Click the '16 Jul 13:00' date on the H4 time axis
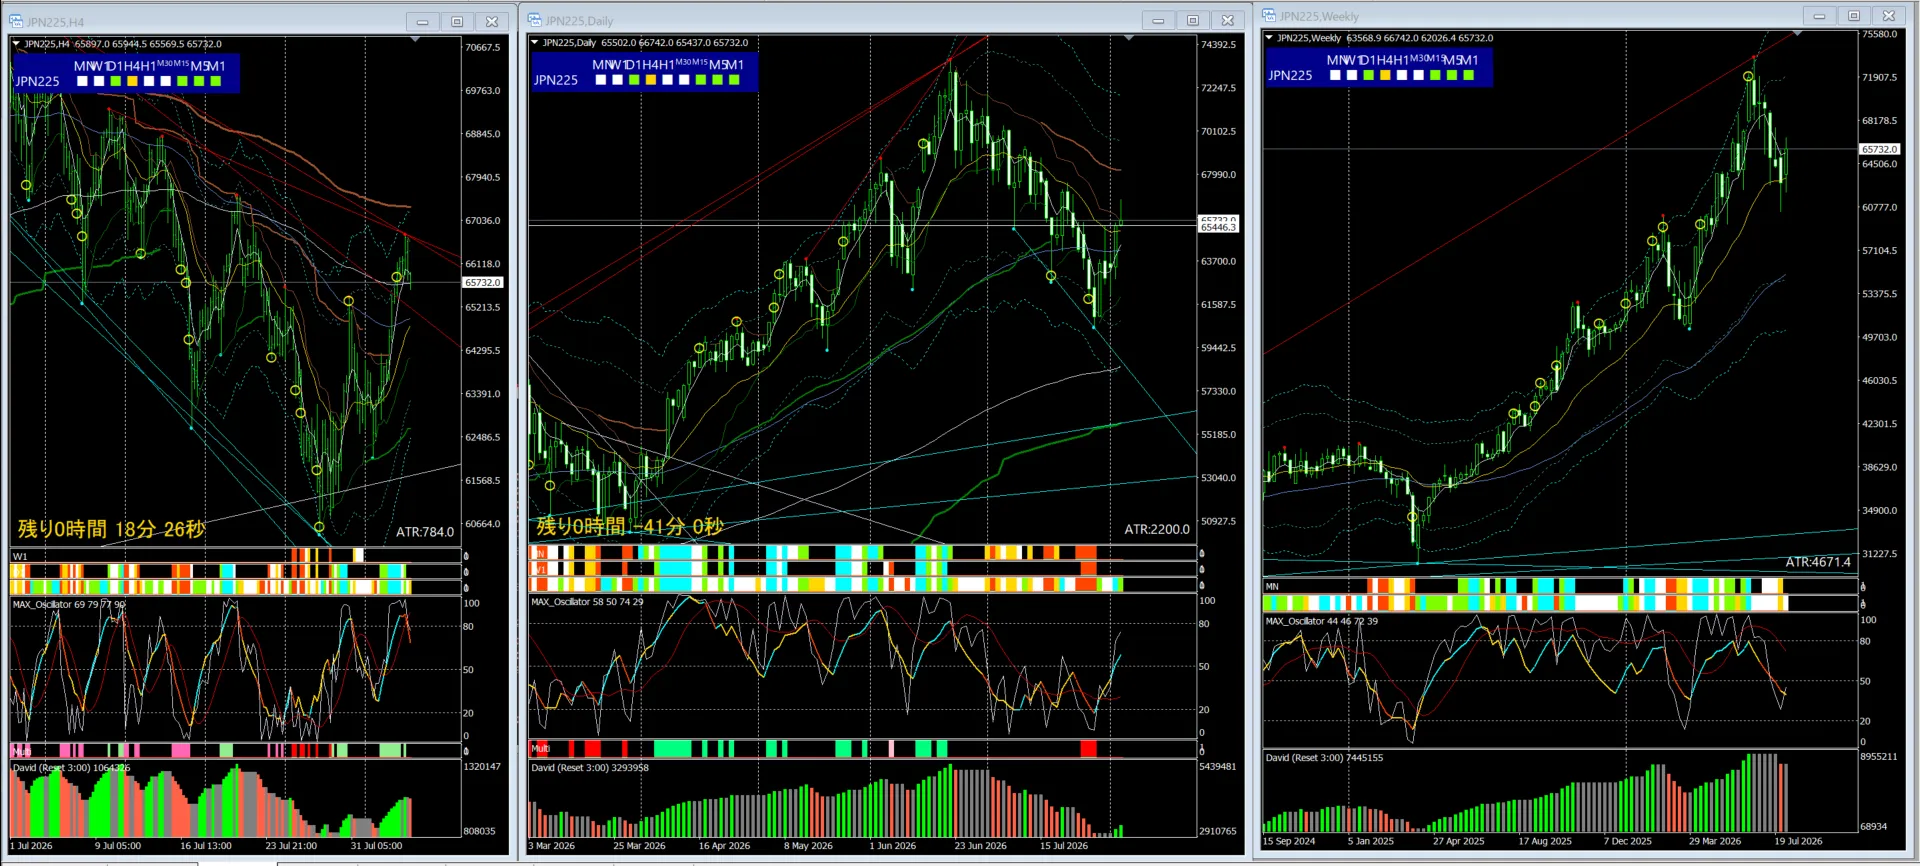Screen dimensions: 1920x866 [x=206, y=846]
